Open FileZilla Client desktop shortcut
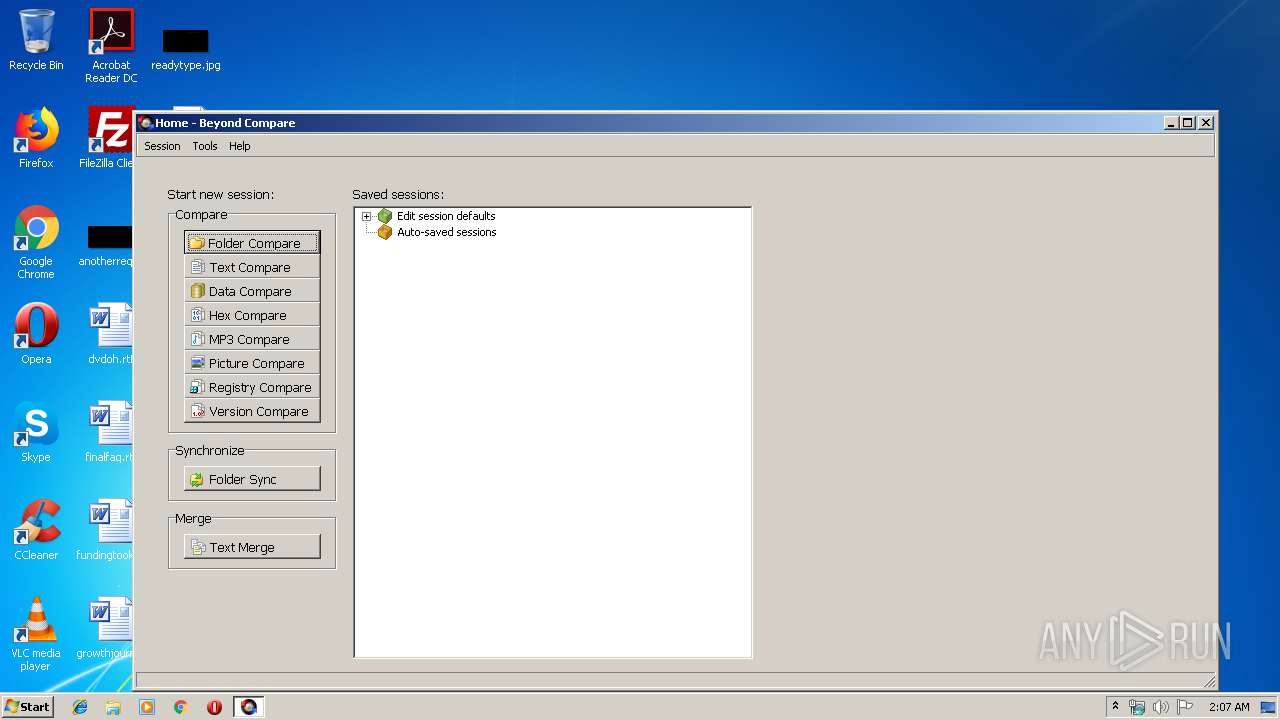This screenshot has width=1280, height=720. pyautogui.click(x=108, y=137)
